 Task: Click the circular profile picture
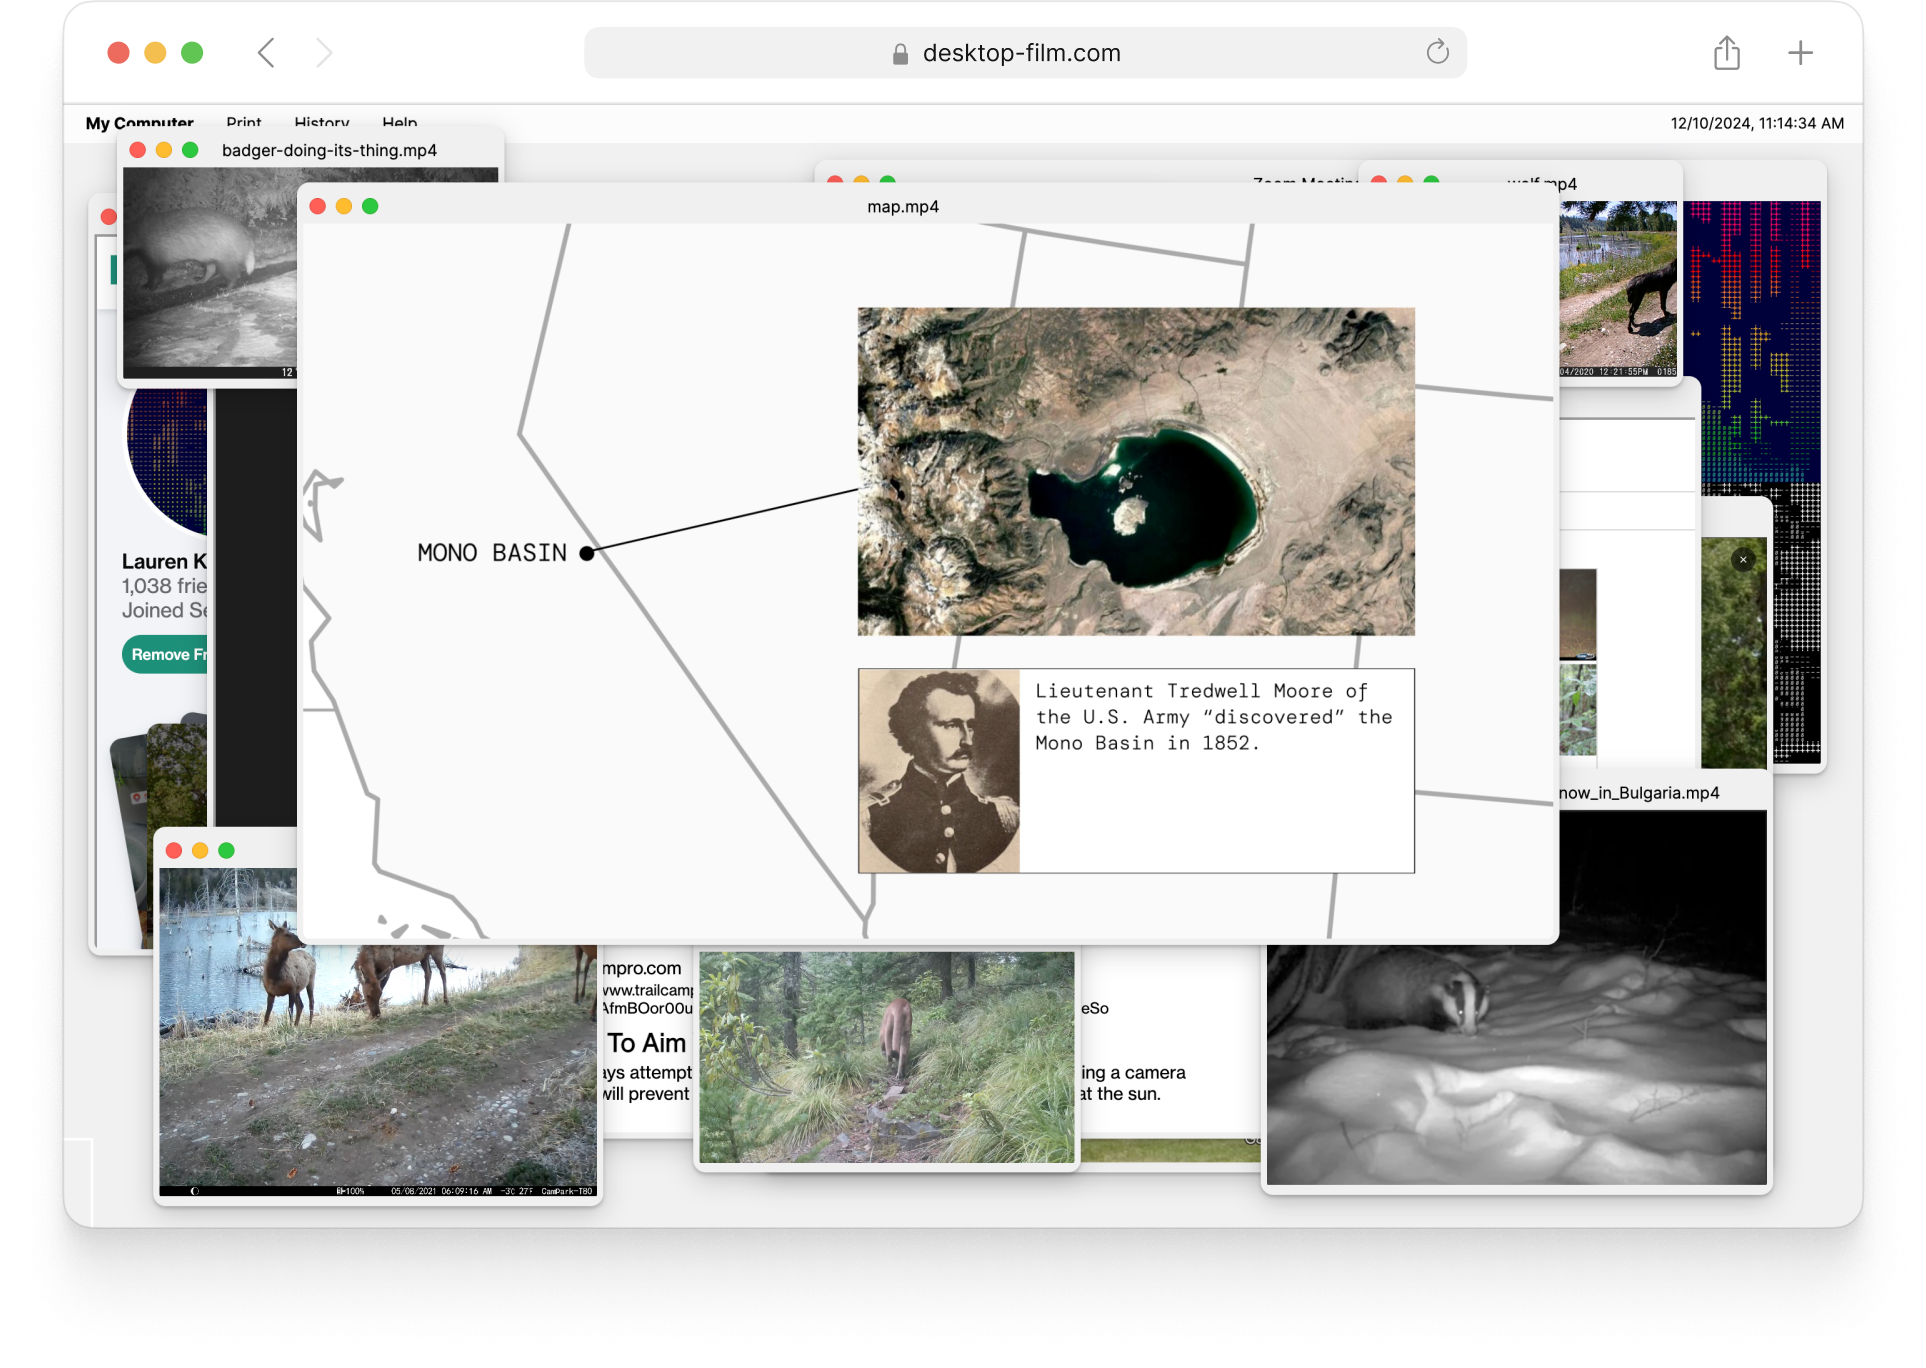coord(168,460)
